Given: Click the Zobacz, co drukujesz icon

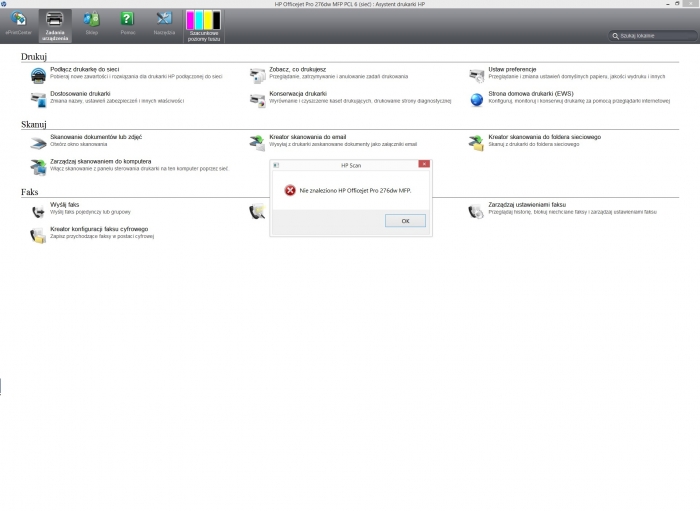Looking at the screenshot, I should tap(258, 75).
